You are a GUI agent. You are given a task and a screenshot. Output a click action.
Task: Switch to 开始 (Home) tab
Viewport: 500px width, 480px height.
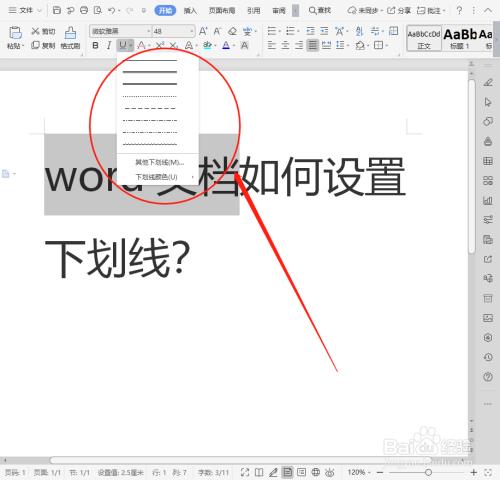[165, 11]
